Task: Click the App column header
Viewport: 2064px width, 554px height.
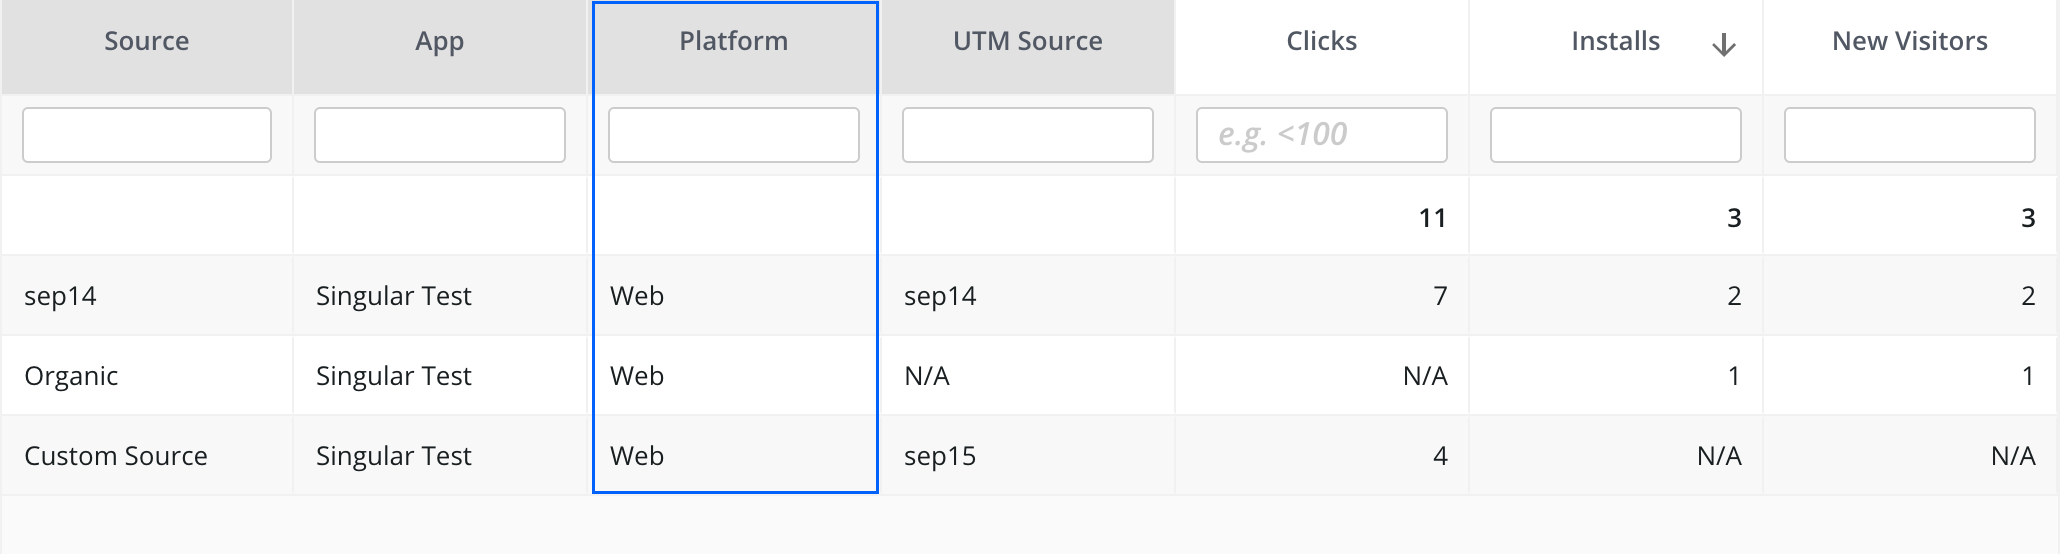Action: pyautogui.click(x=439, y=42)
